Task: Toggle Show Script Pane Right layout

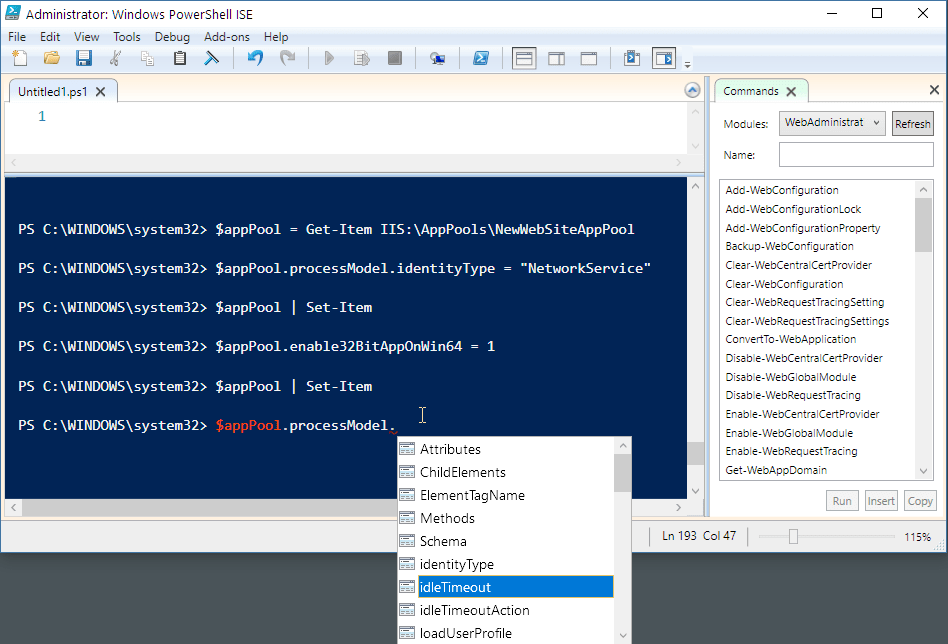Action: (556, 58)
